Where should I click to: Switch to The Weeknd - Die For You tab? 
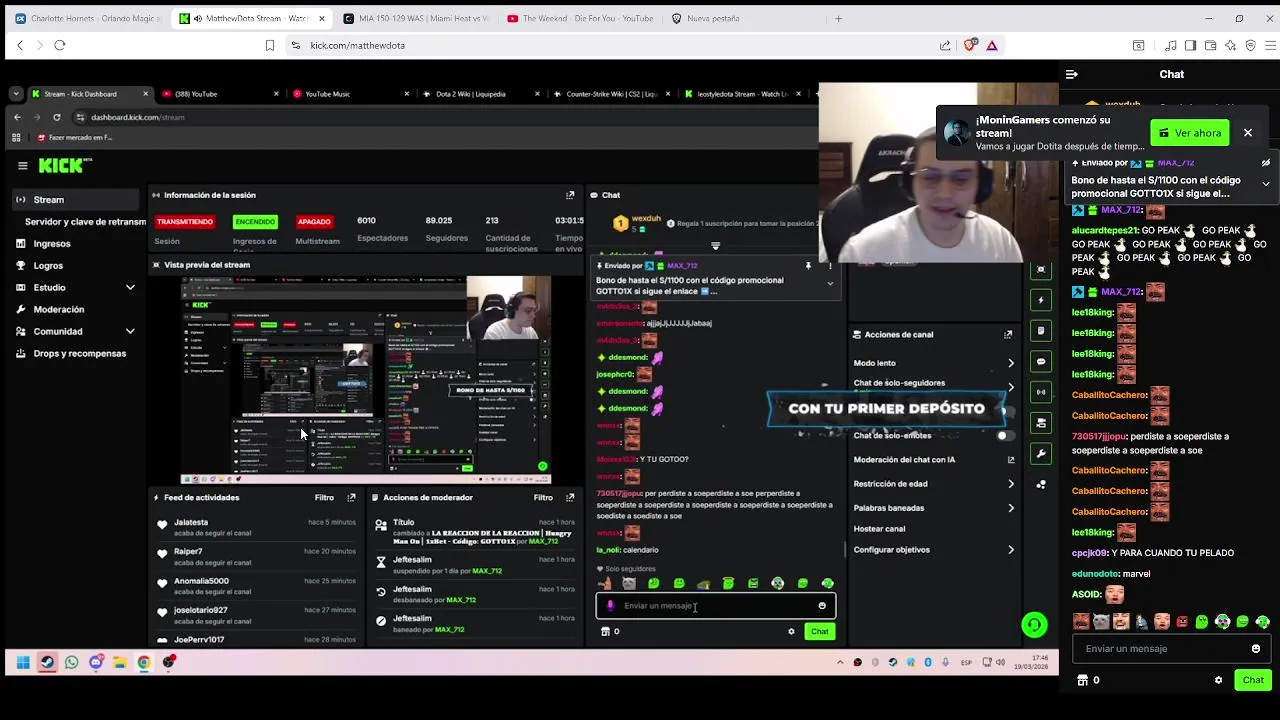pos(580,18)
